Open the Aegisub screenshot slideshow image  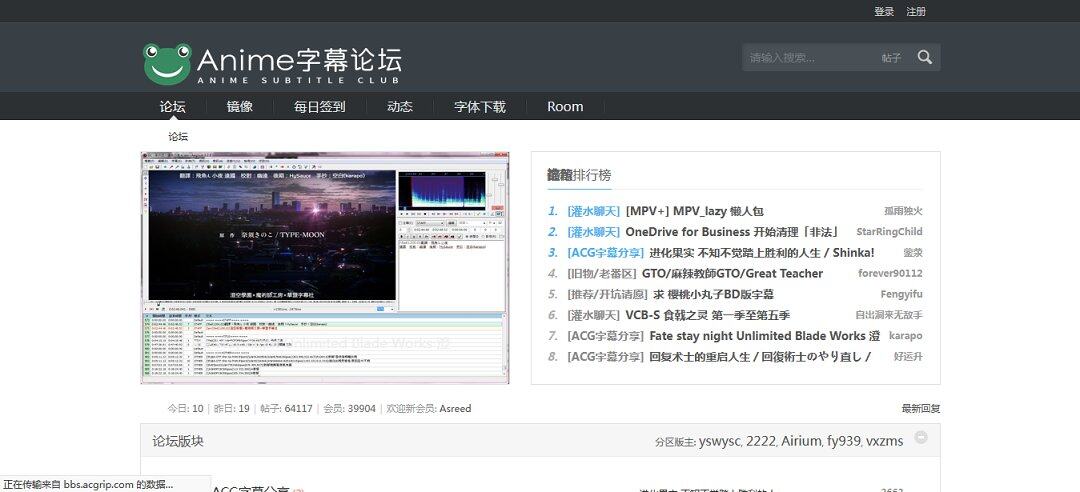click(x=325, y=268)
